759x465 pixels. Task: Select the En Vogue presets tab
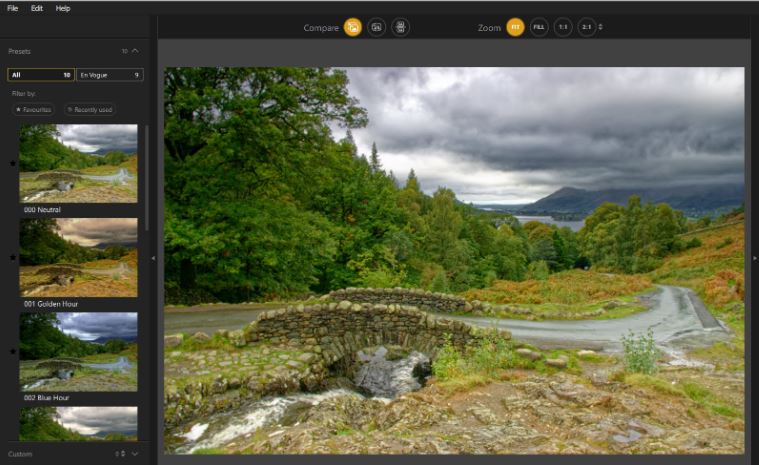point(110,75)
